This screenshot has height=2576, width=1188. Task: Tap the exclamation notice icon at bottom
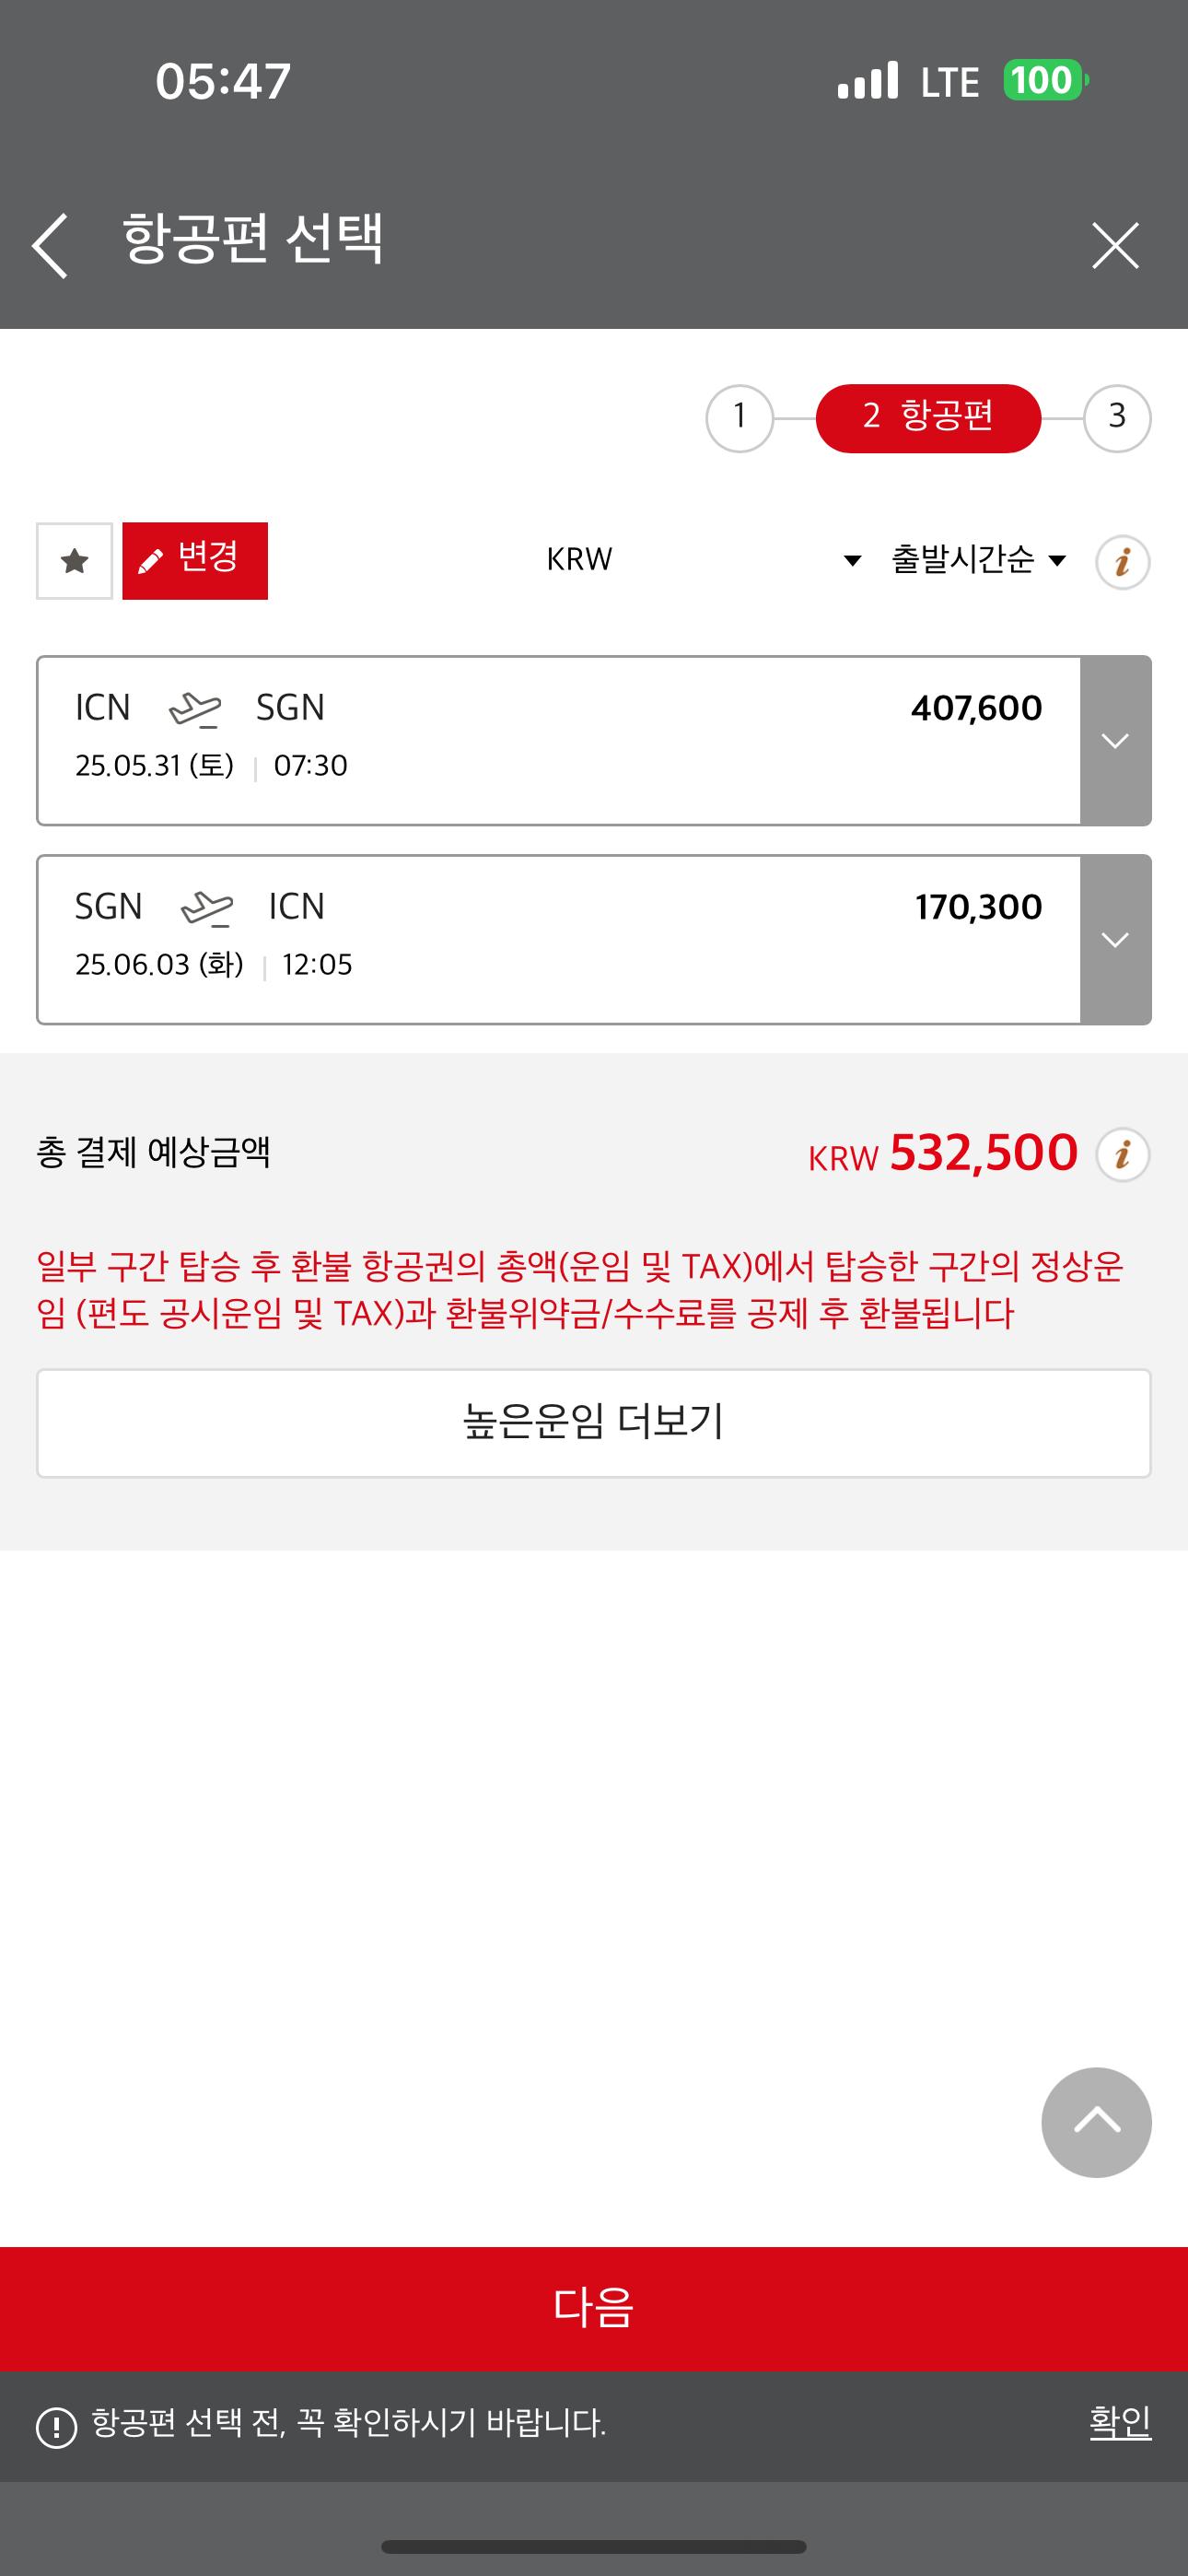tap(56, 2427)
